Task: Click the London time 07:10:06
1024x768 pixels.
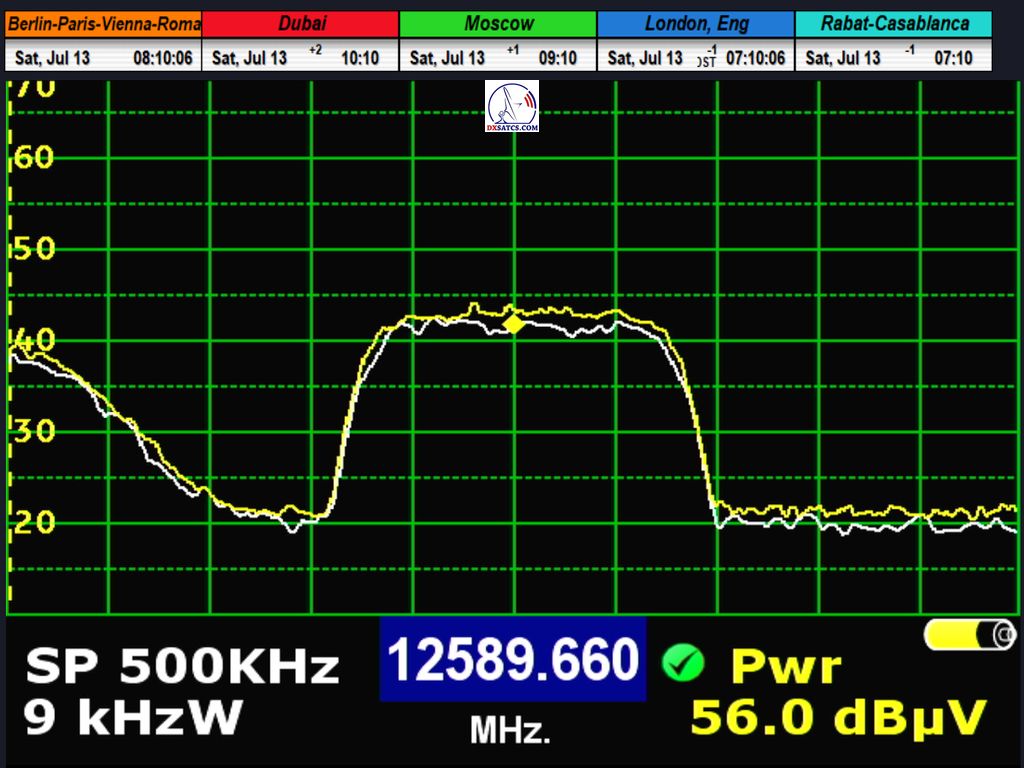Action: [755, 58]
